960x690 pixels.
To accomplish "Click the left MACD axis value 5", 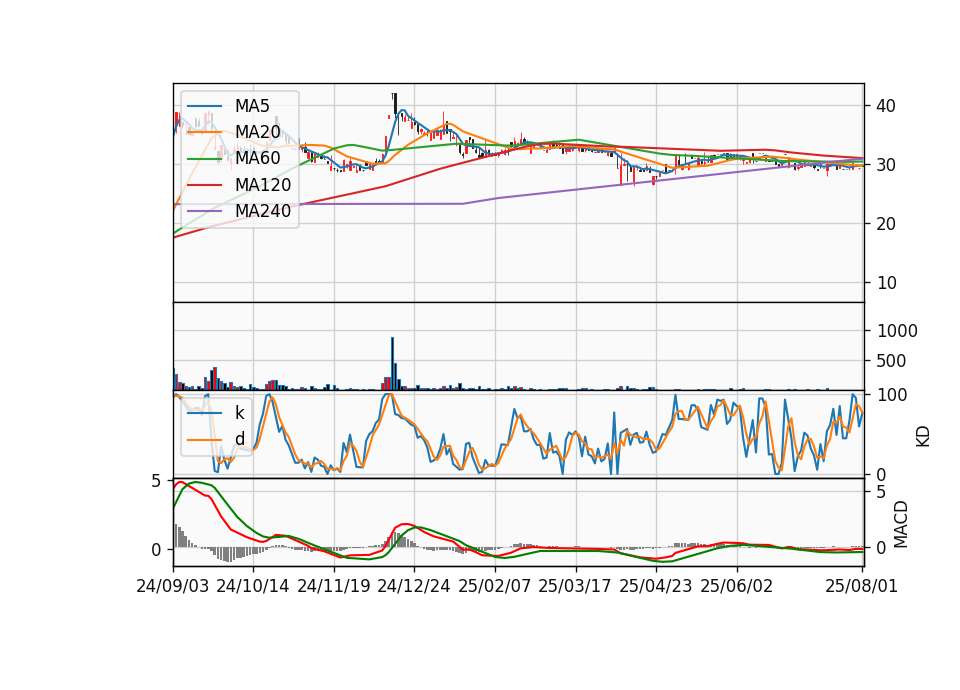I will (x=156, y=481).
